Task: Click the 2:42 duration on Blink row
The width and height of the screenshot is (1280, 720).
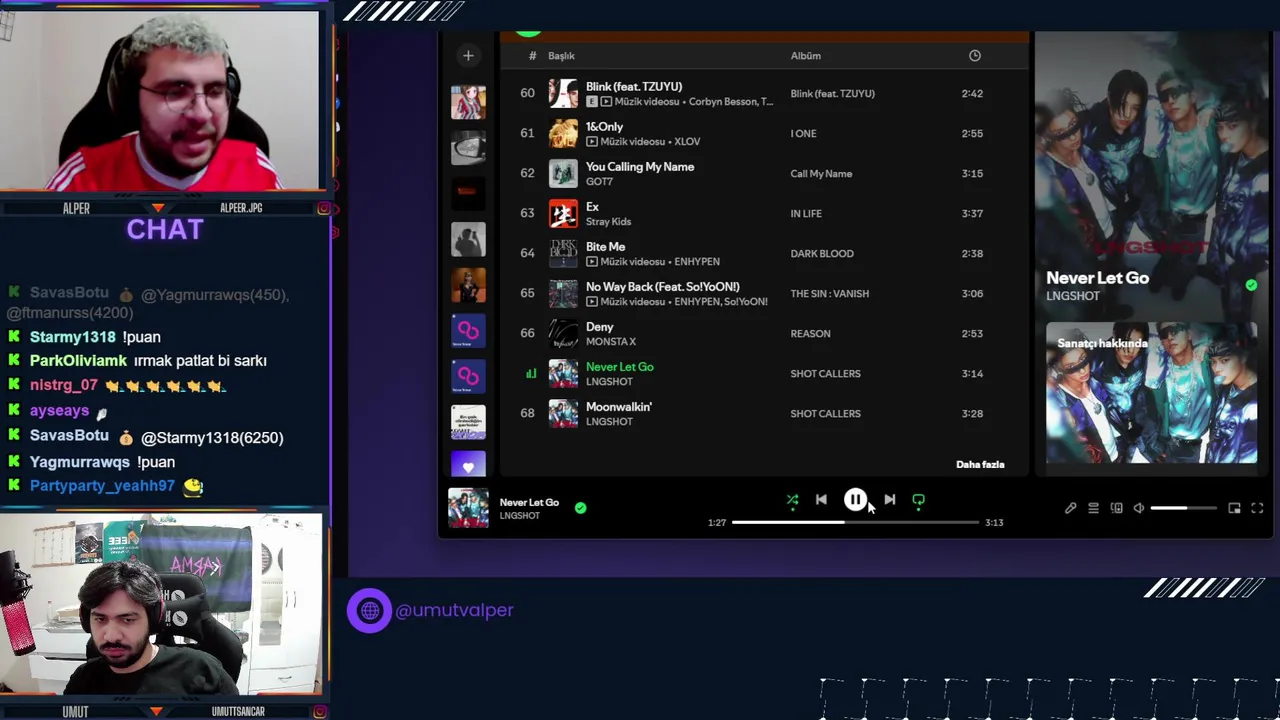Action: pos(971,94)
